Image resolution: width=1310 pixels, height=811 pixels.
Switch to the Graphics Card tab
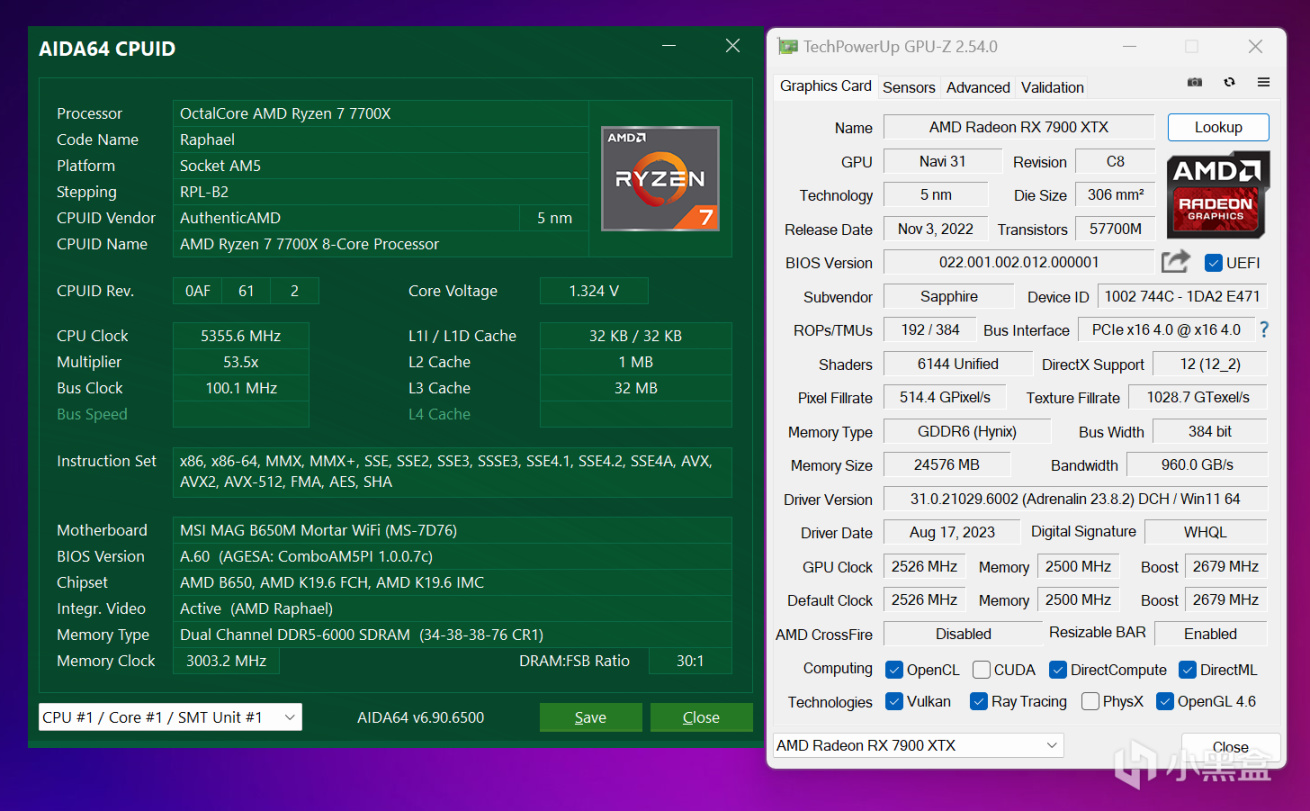pyautogui.click(x=826, y=86)
